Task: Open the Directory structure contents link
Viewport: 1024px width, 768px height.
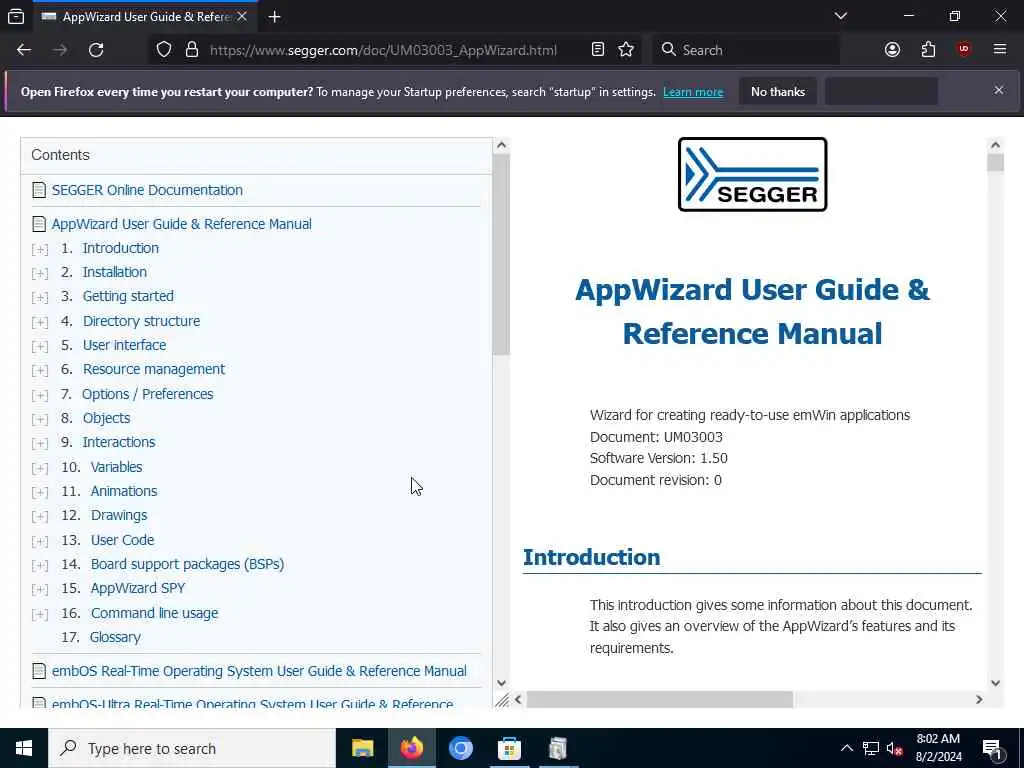Action: point(141,321)
